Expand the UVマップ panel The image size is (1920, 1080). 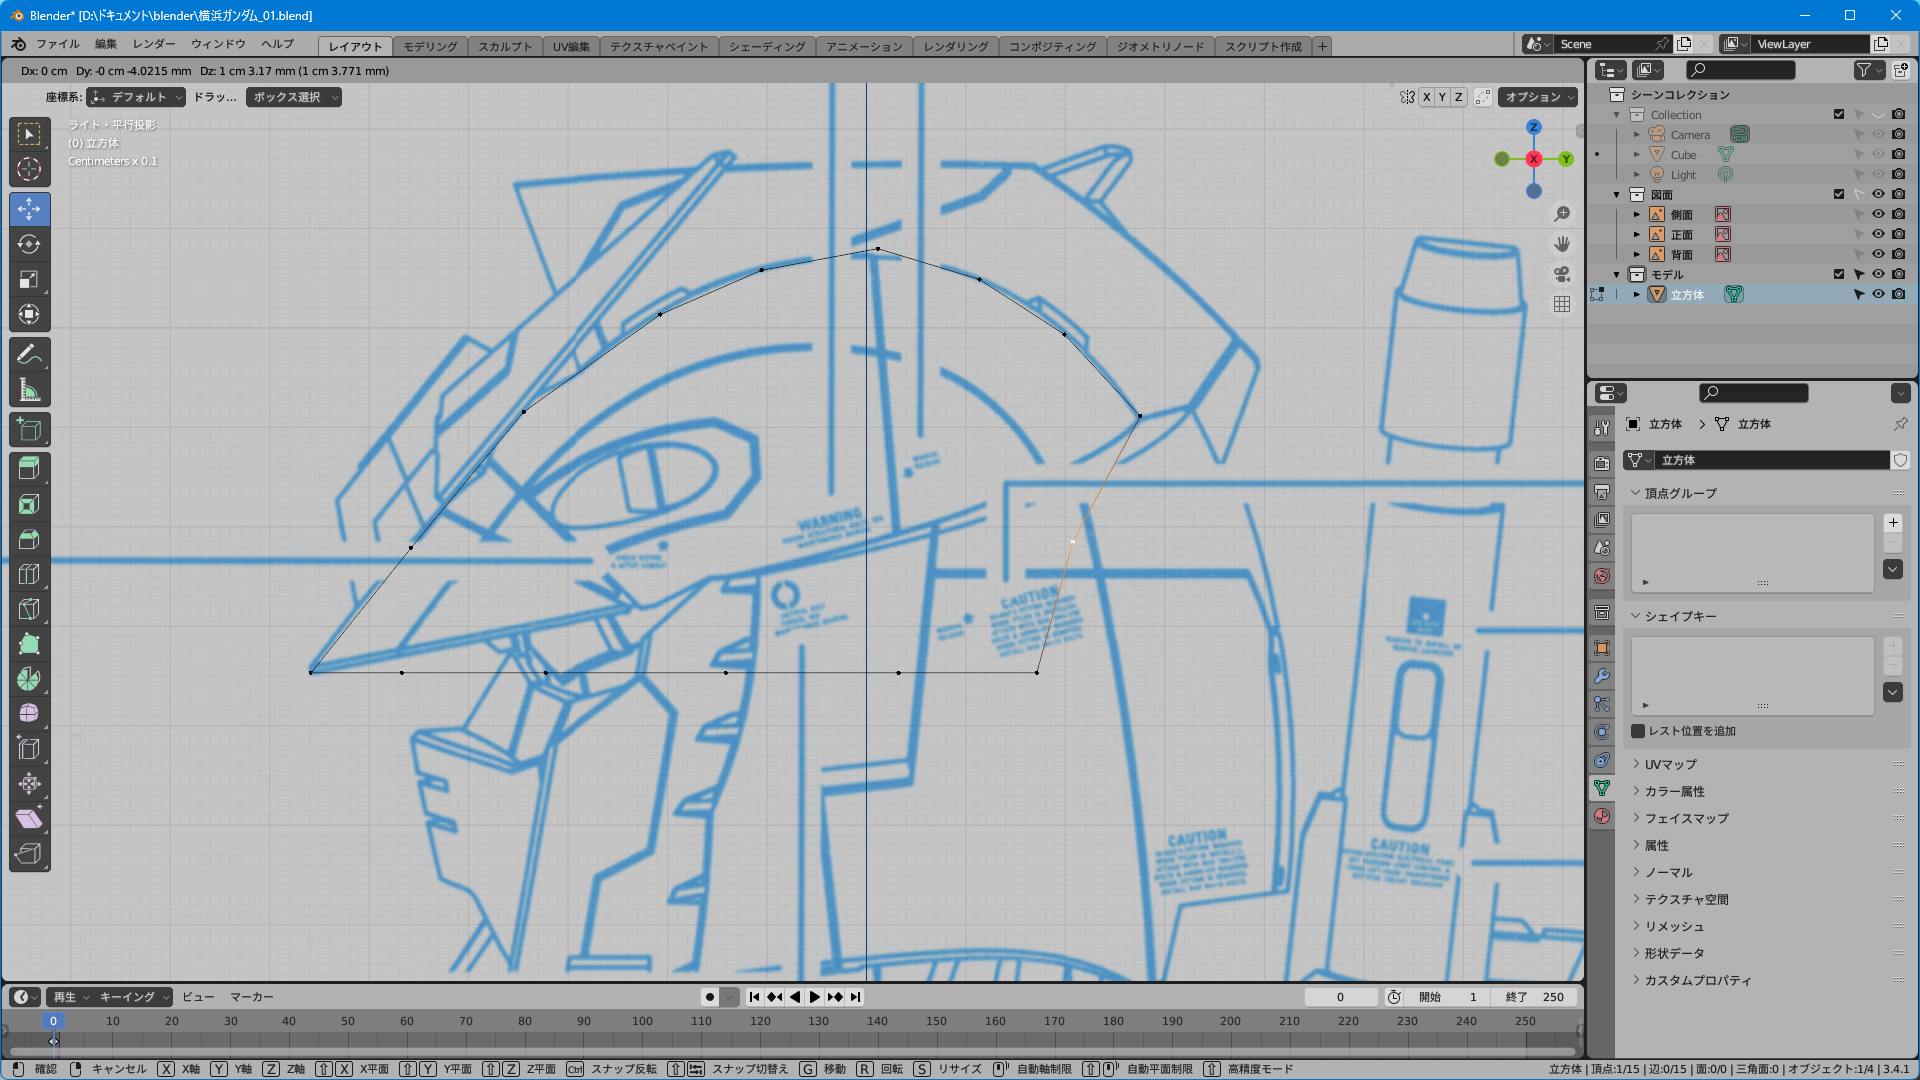click(x=1670, y=764)
